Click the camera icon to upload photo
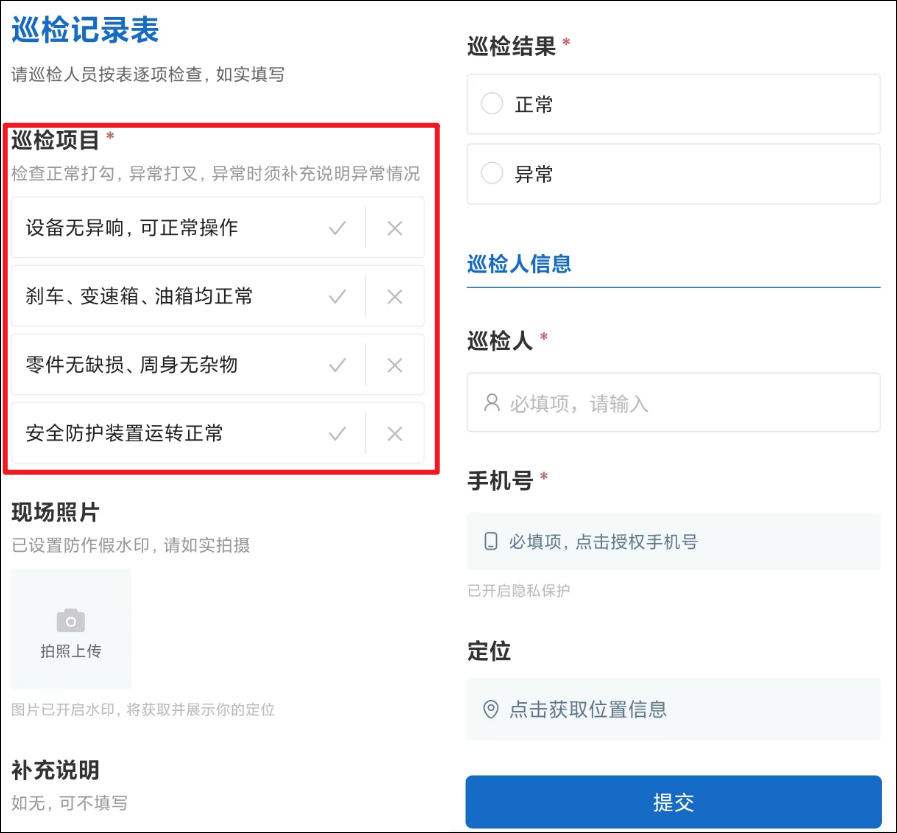Image resolution: width=897 pixels, height=833 pixels. 70,621
